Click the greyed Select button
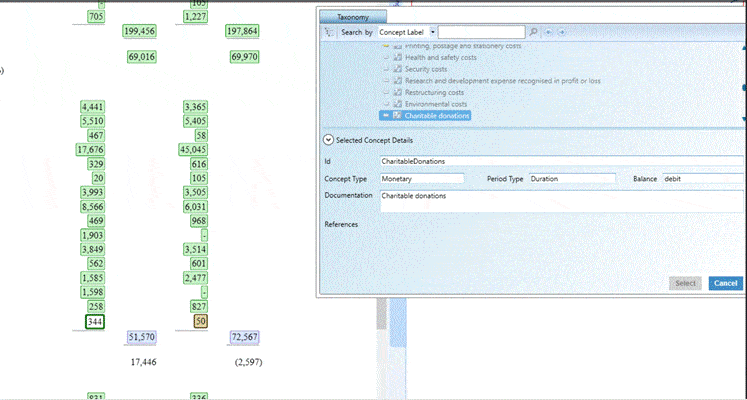The height and width of the screenshot is (400, 747). [685, 283]
